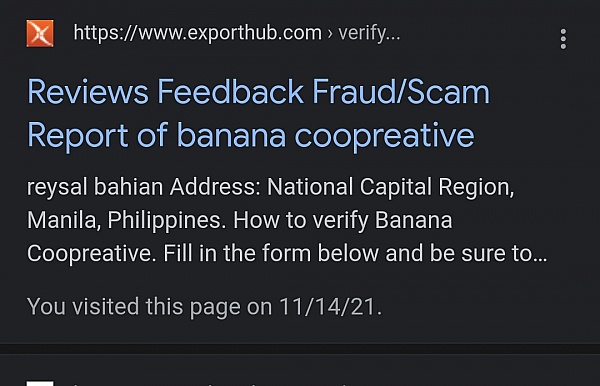This screenshot has width=600, height=386.
Task: Click 'Fill in the form below' snippet line
Action: (271, 254)
